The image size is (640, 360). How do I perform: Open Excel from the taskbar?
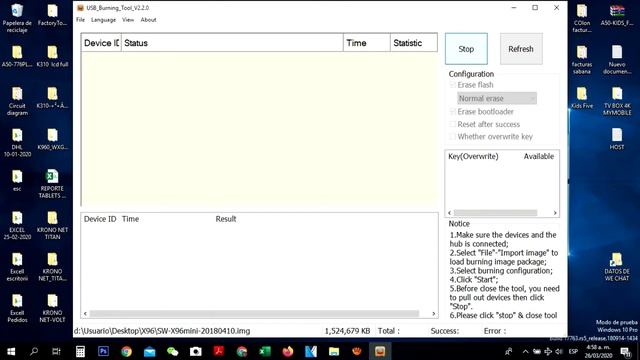click(x=265, y=351)
